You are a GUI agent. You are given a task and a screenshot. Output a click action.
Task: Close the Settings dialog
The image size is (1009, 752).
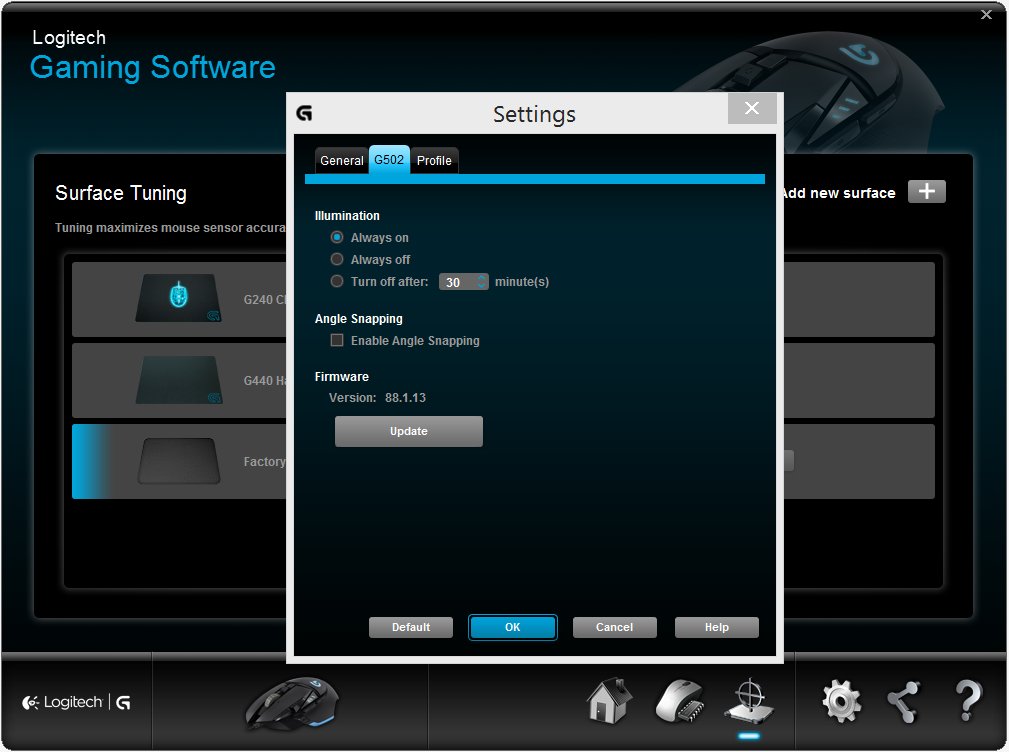[752, 108]
